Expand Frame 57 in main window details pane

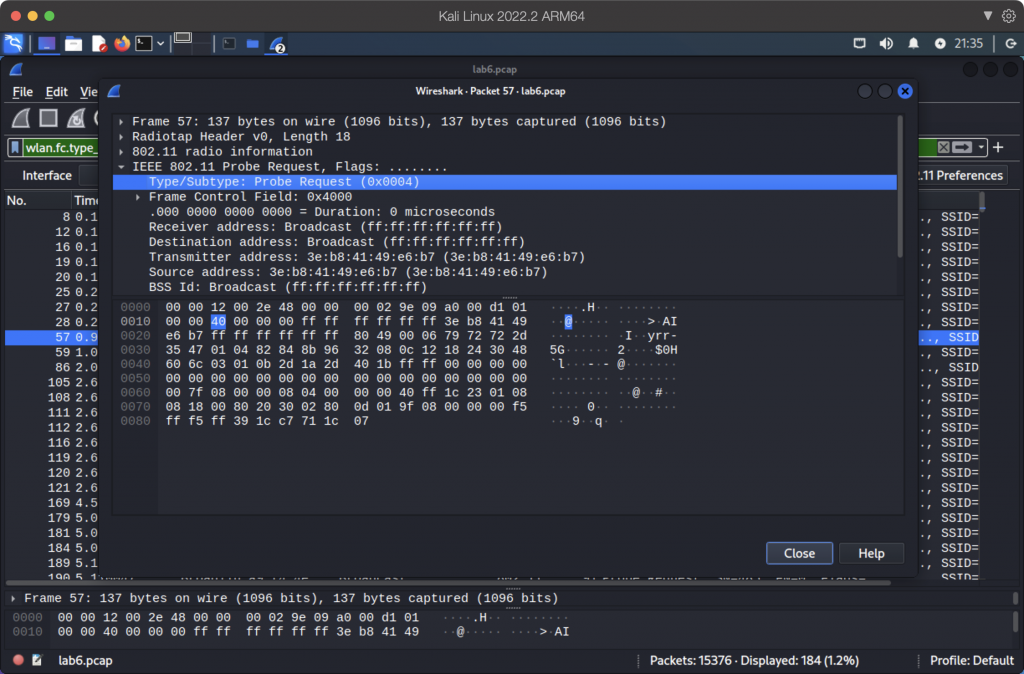coord(13,598)
